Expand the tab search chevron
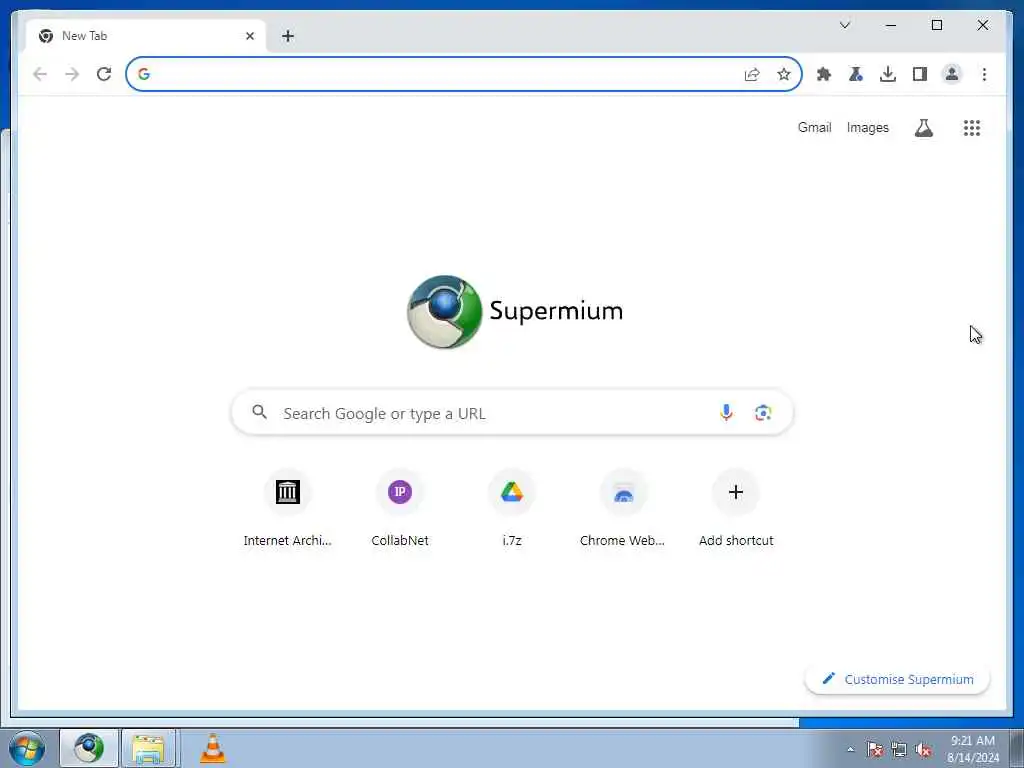 click(844, 25)
